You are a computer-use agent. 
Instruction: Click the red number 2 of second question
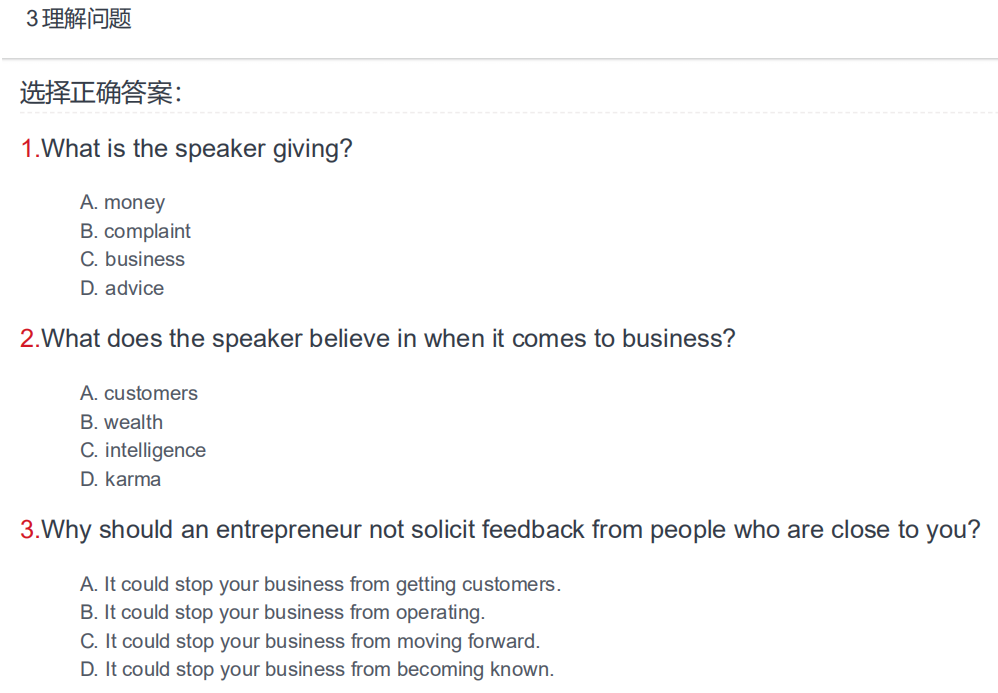click(x=28, y=339)
